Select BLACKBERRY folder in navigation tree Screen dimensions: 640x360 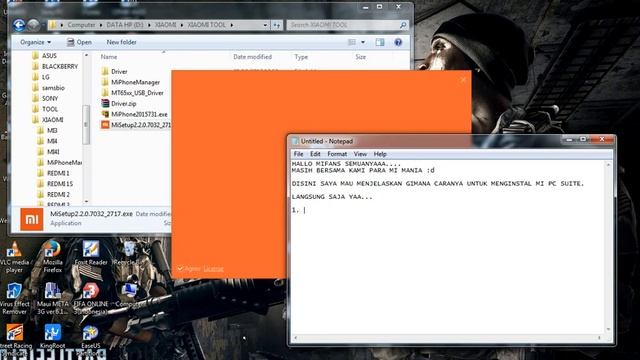tap(55, 66)
